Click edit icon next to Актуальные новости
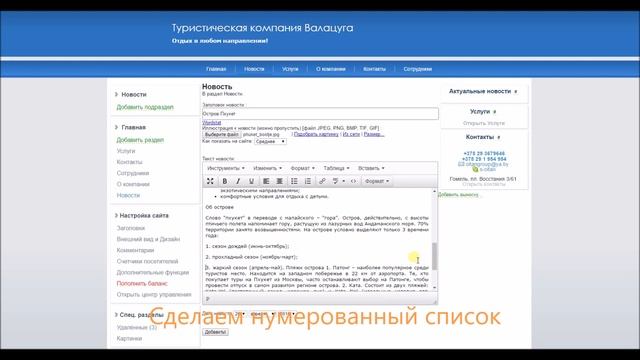Image resolution: width=640 pixels, height=360 pixels. click(x=516, y=91)
